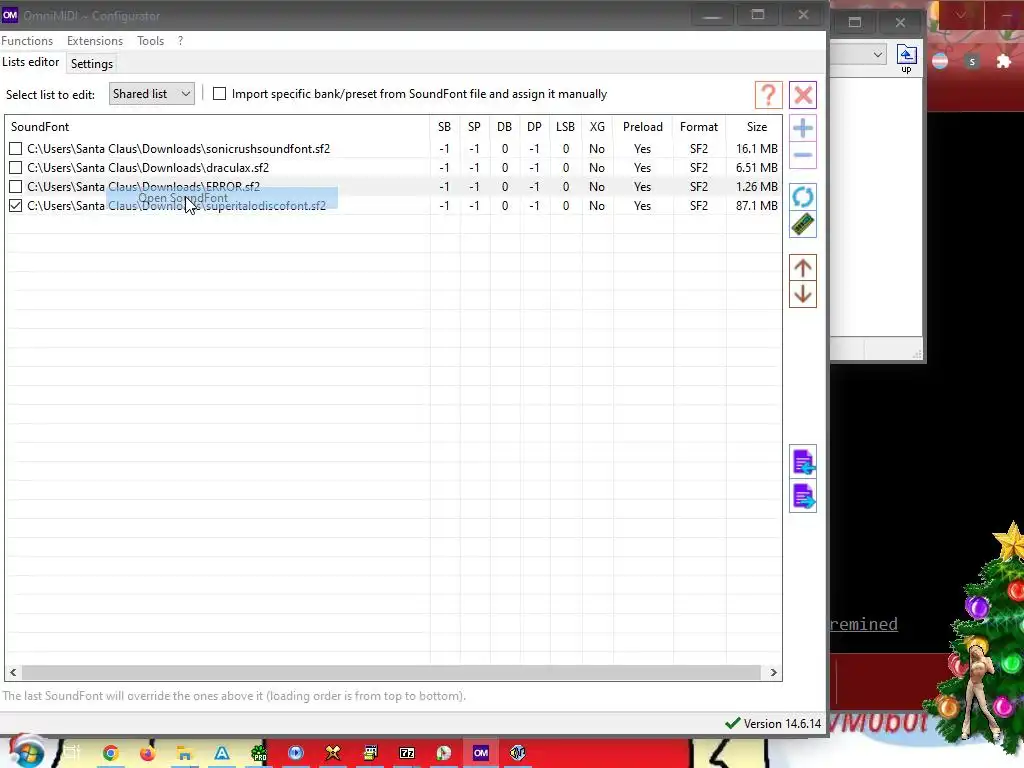Image resolution: width=1024 pixels, height=768 pixels.
Task: Open 7-Zip from the taskbar
Action: coord(407,753)
